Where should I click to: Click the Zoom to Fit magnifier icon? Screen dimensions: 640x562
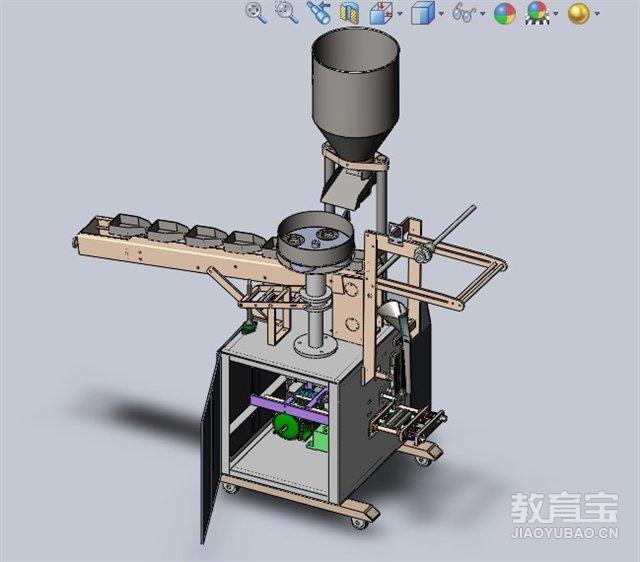point(256,13)
